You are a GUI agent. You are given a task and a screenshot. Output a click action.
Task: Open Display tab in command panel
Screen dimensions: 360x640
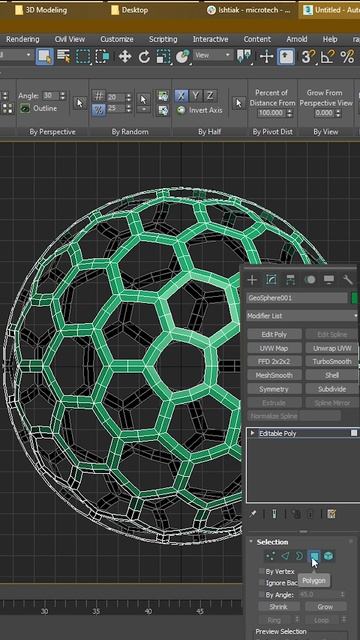point(329,280)
